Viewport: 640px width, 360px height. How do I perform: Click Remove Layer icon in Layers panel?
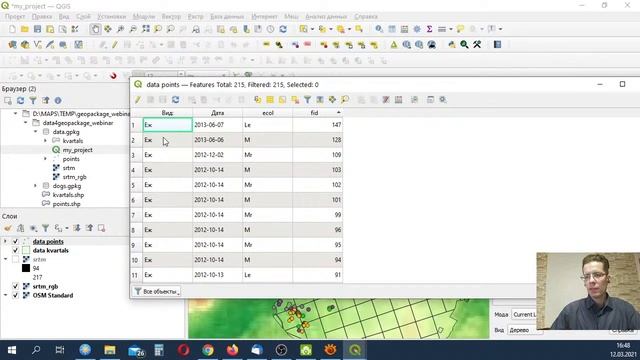101,228
